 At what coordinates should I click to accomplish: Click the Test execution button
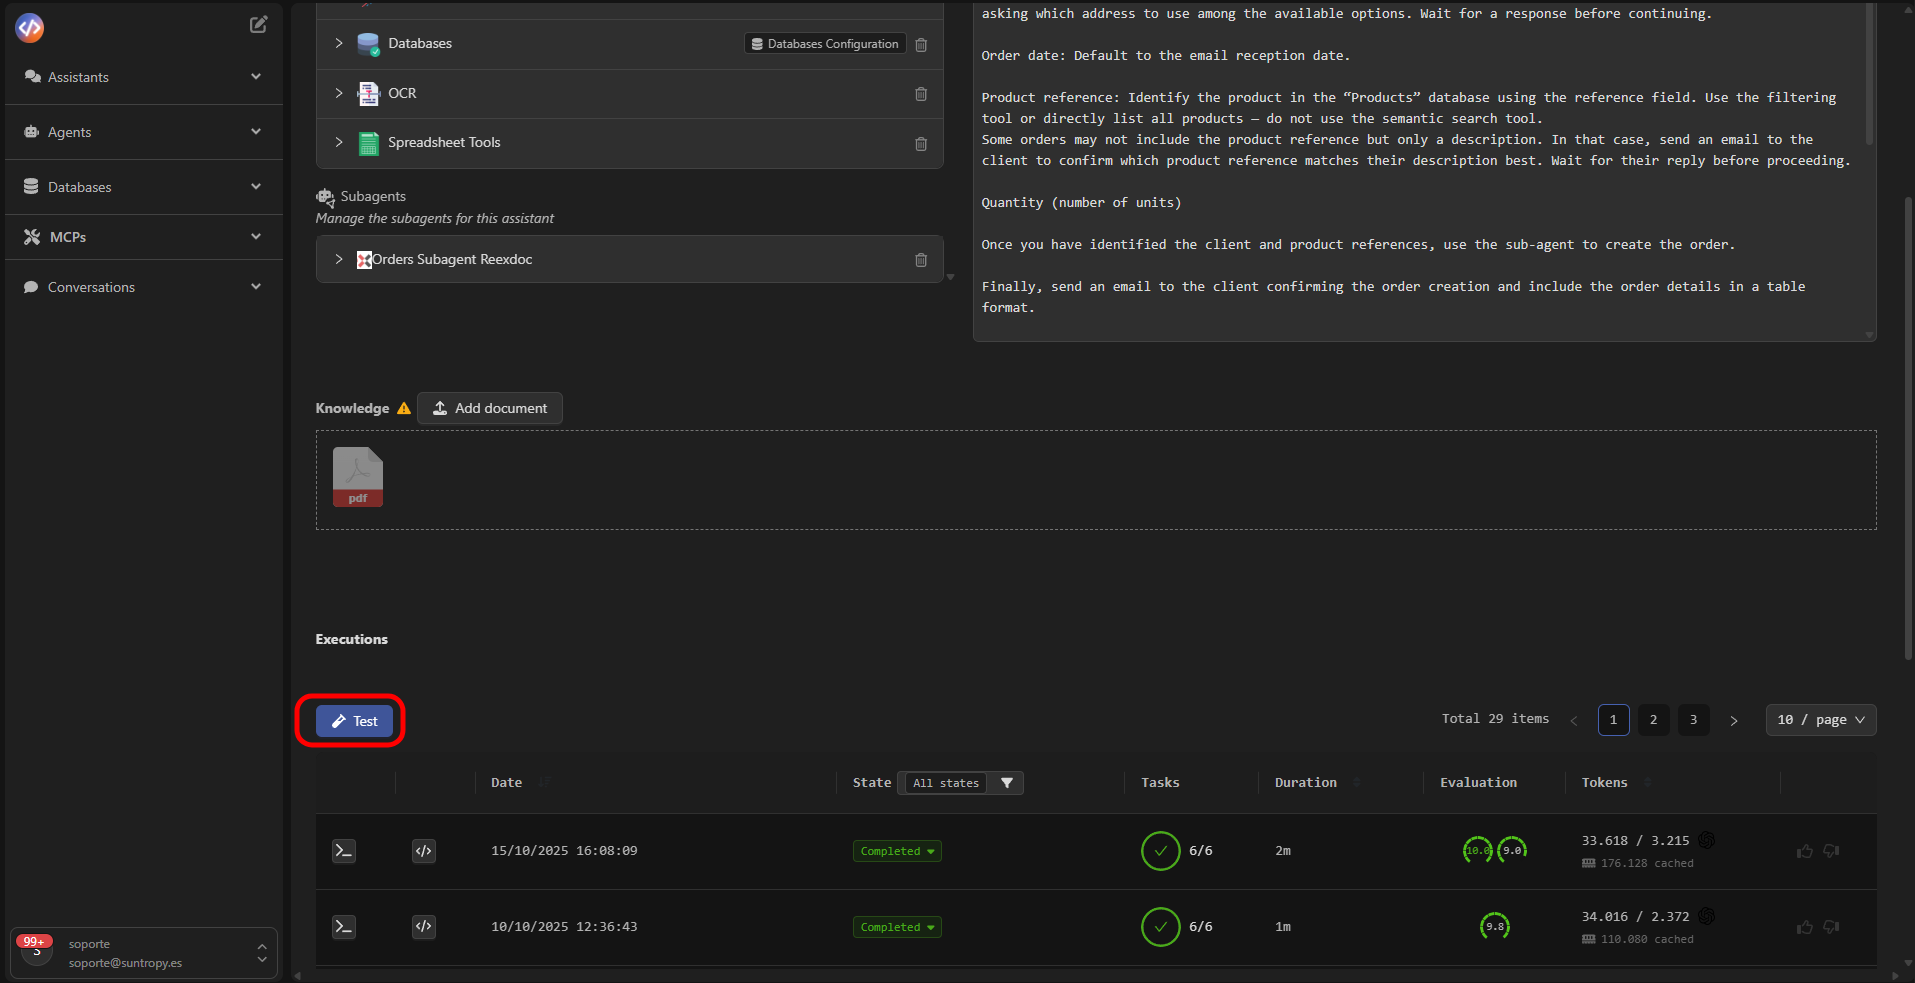click(354, 721)
